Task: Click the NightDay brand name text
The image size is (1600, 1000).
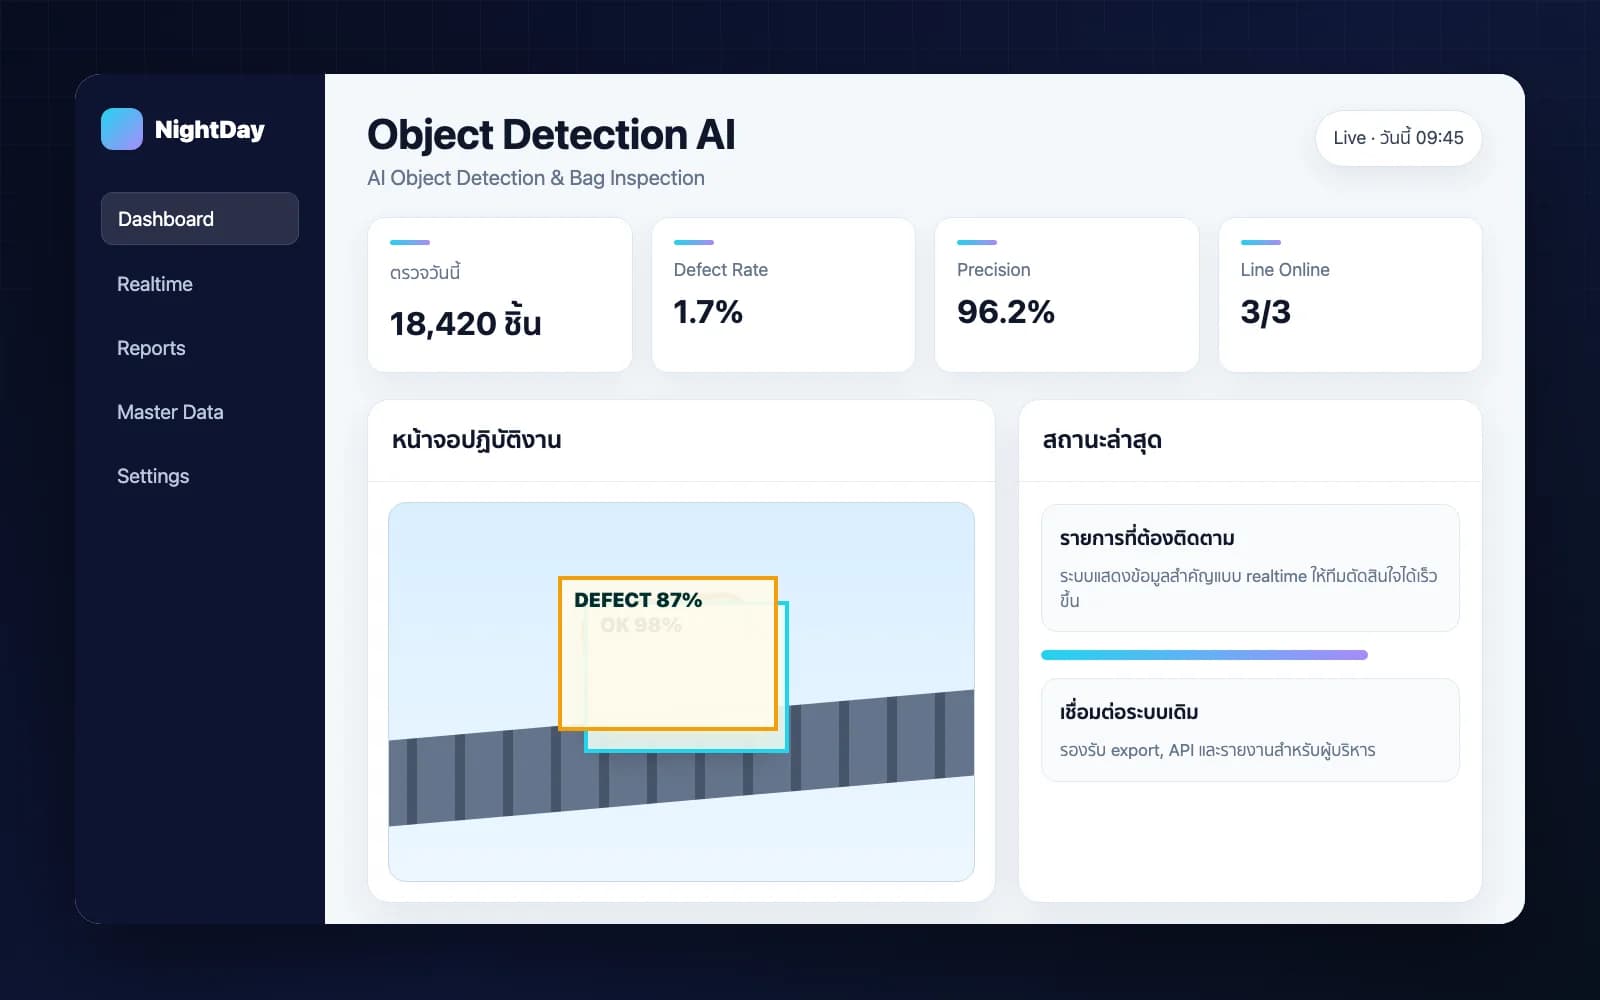Action: 210,130
